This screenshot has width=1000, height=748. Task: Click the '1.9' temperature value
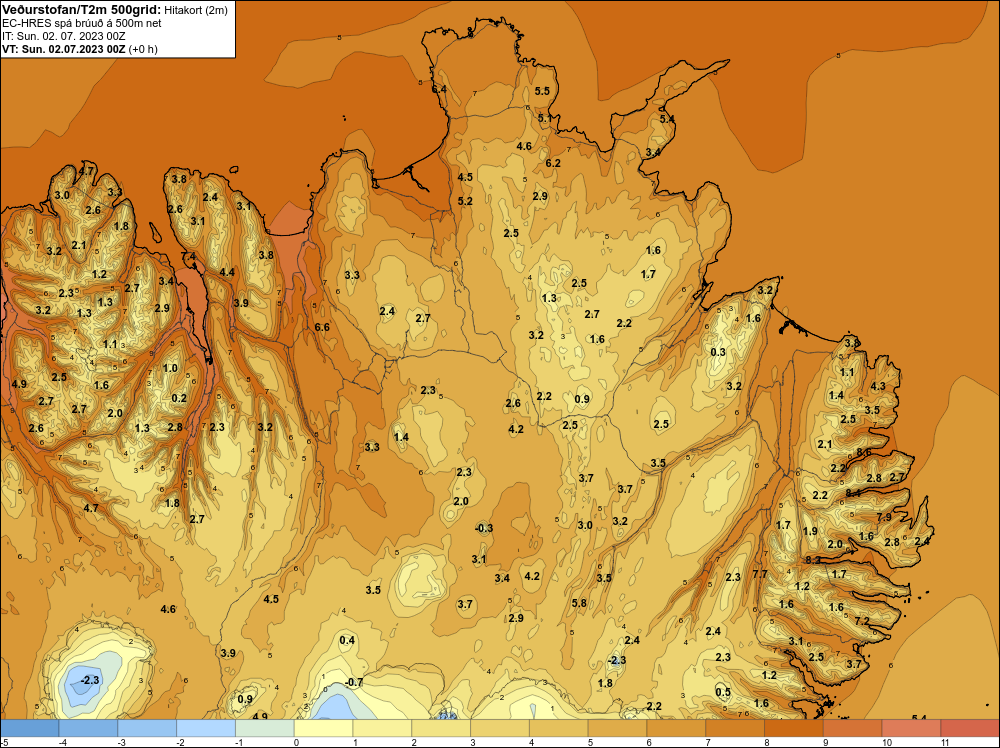[x=810, y=531]
